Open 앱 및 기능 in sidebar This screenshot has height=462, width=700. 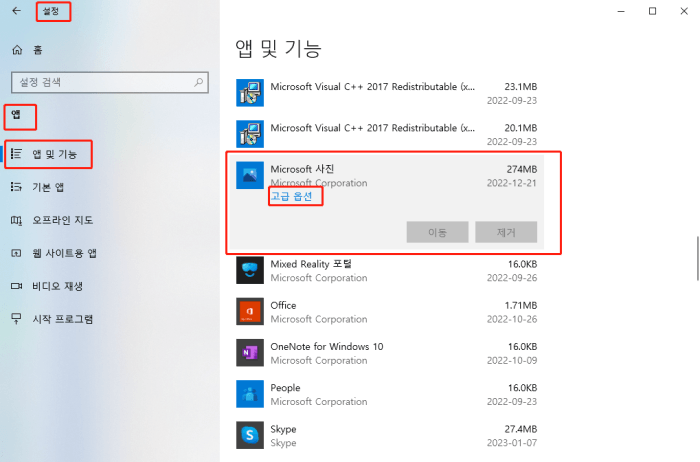point(54,154)
